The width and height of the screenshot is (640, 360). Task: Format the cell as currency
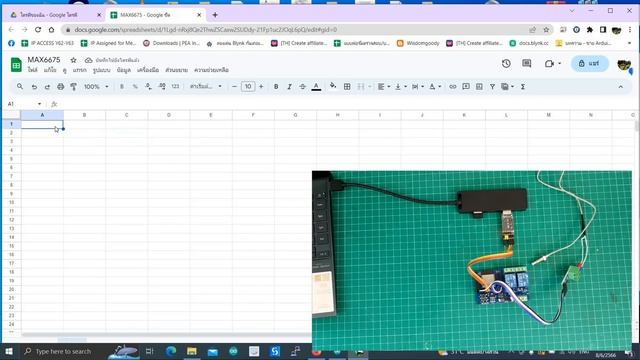122,87
